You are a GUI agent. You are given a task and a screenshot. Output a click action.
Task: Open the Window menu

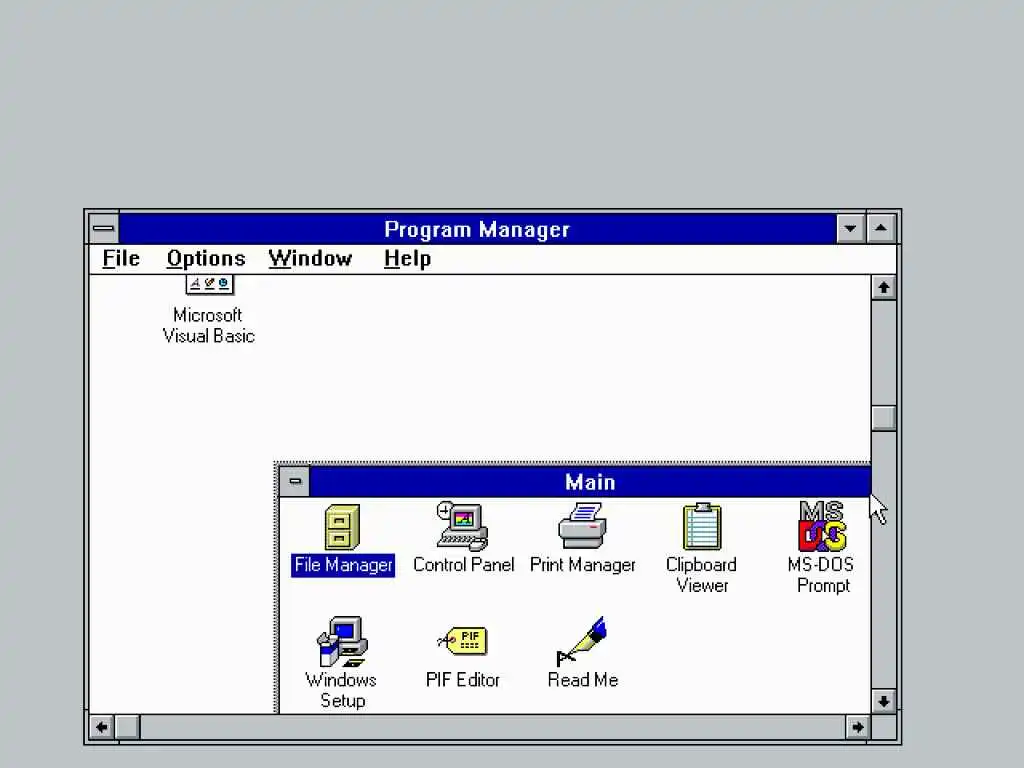point(310,259)
